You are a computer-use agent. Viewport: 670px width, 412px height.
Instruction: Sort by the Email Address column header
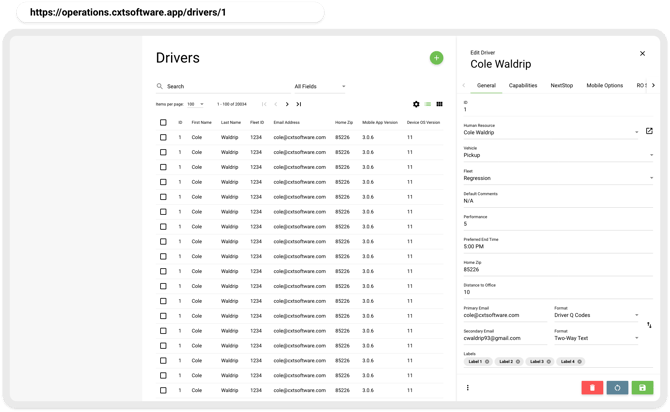tap(286, 122)
